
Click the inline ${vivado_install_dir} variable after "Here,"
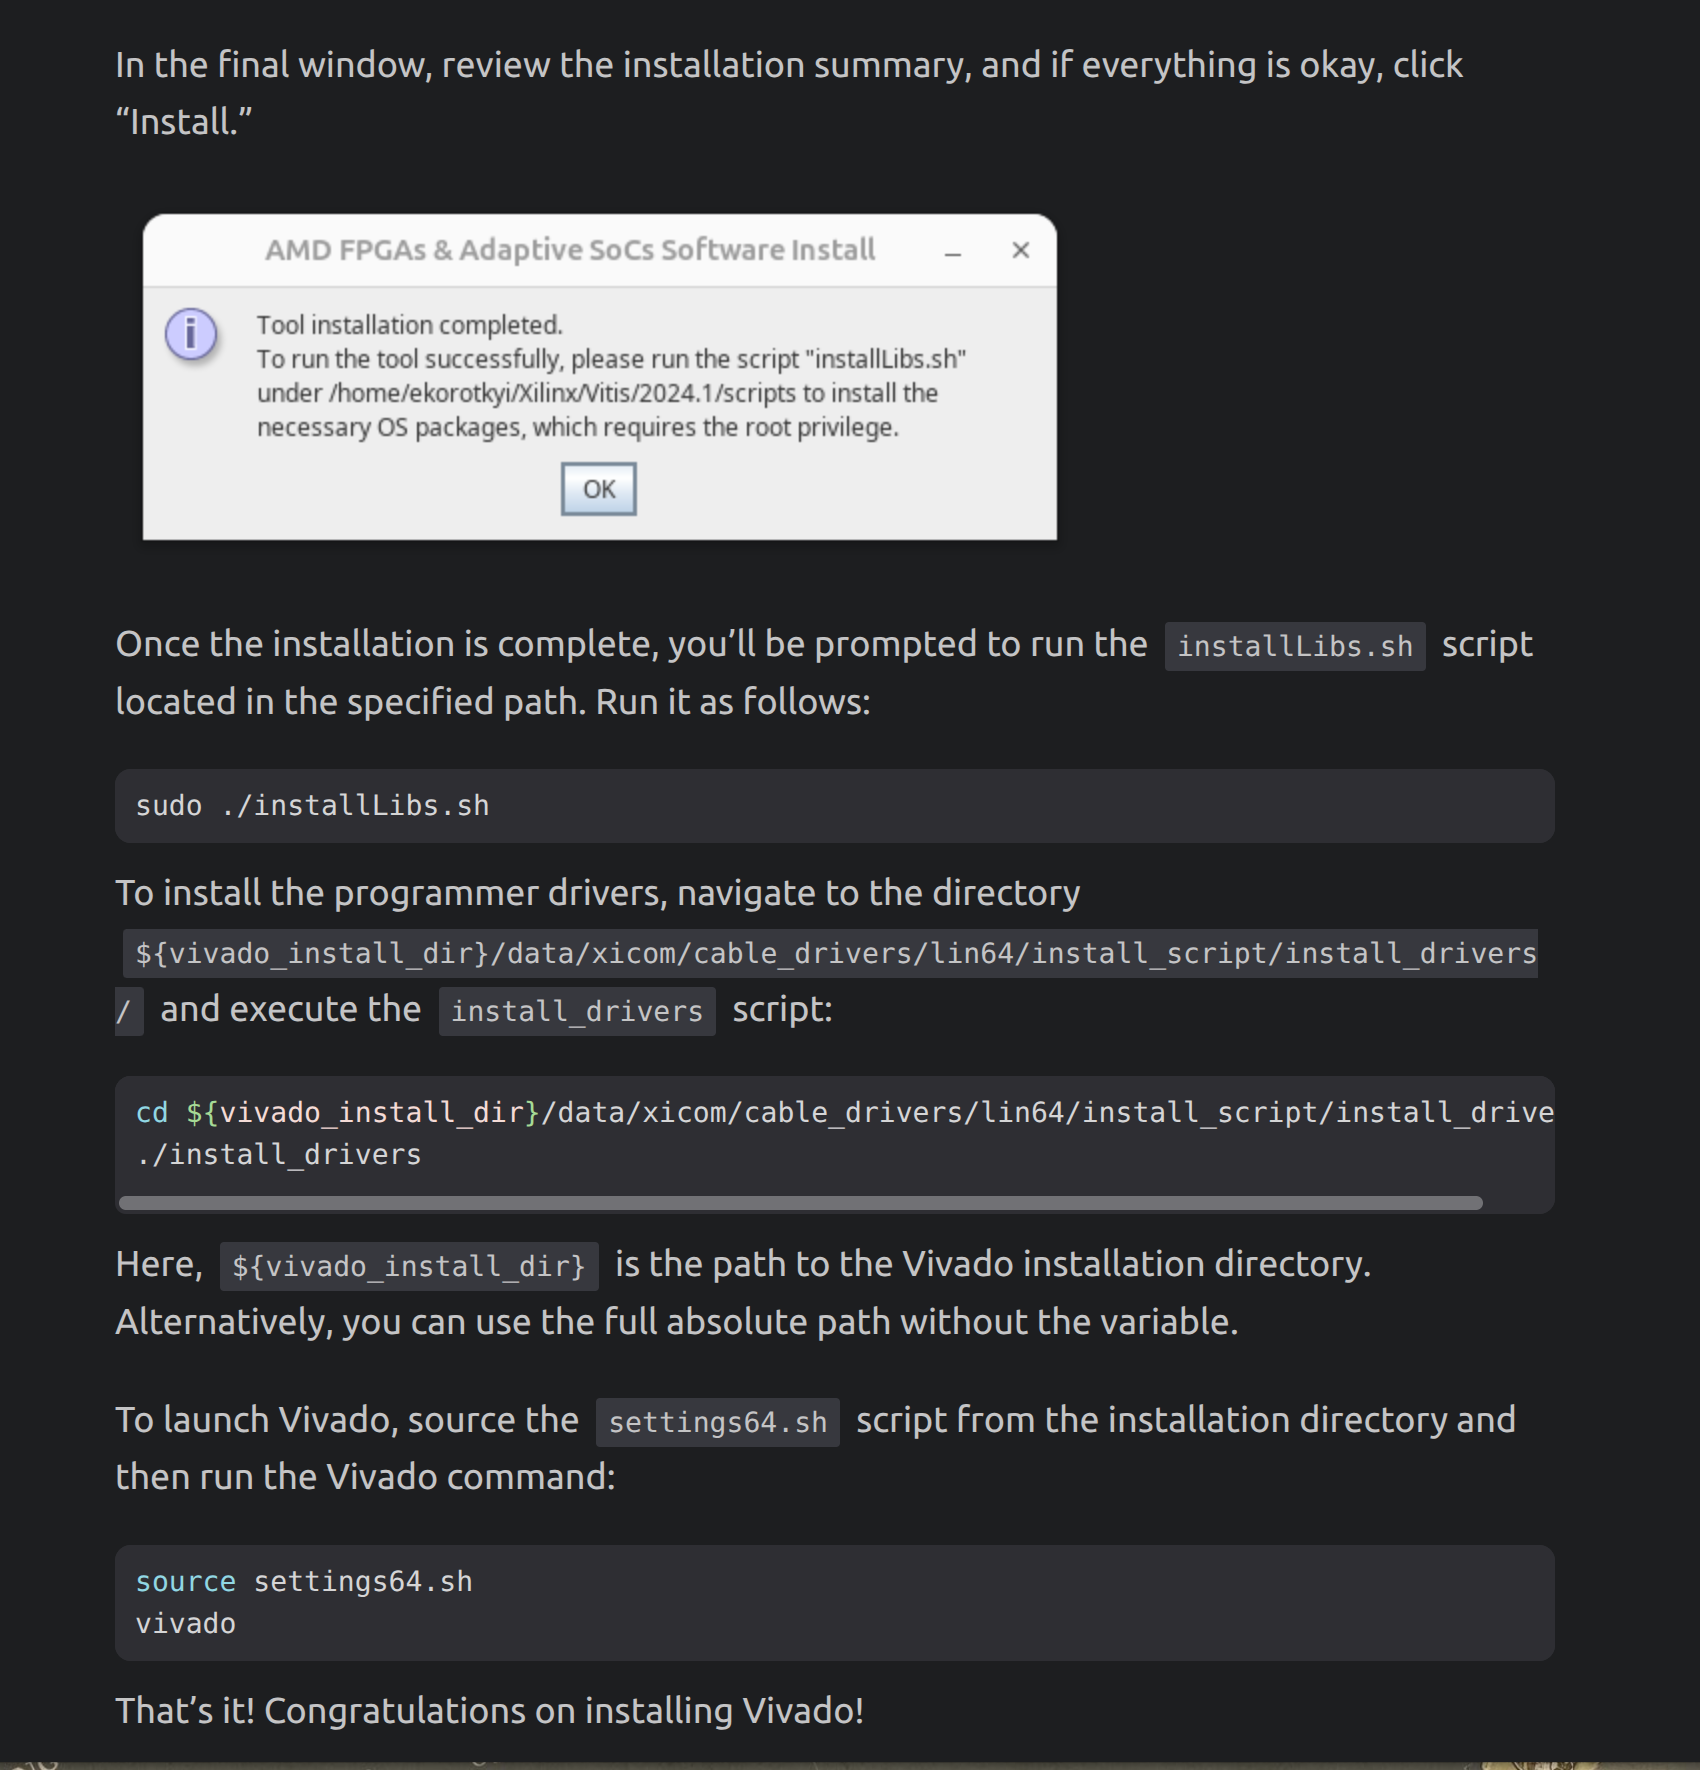click(x=408, y=1266)
